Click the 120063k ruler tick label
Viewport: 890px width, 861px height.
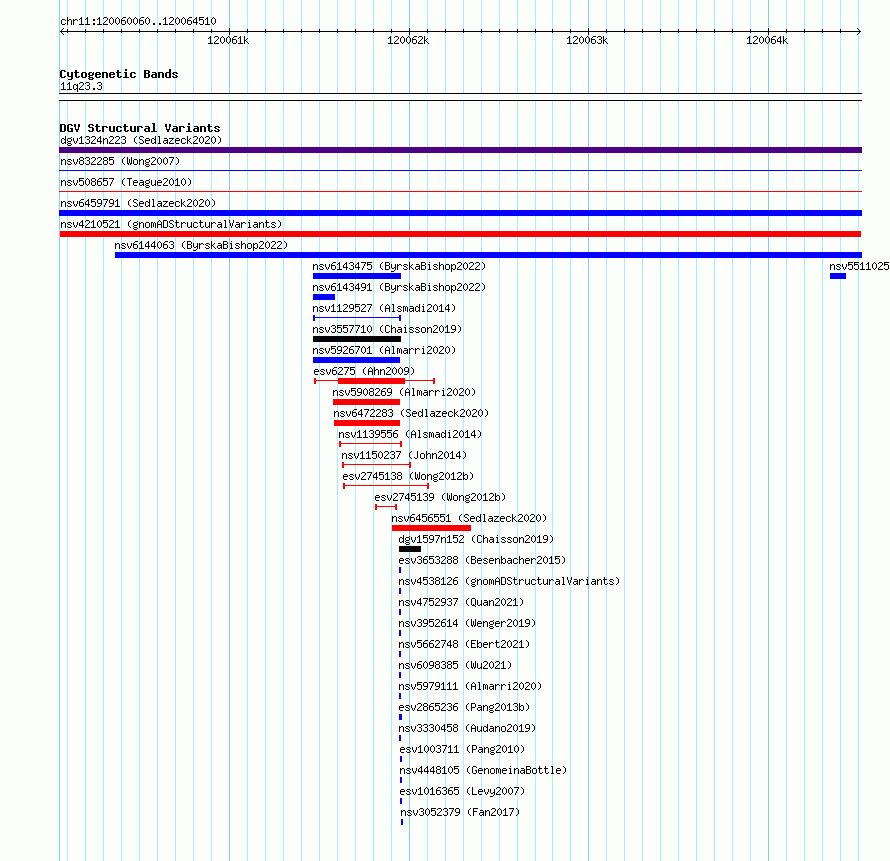[587, 40]
